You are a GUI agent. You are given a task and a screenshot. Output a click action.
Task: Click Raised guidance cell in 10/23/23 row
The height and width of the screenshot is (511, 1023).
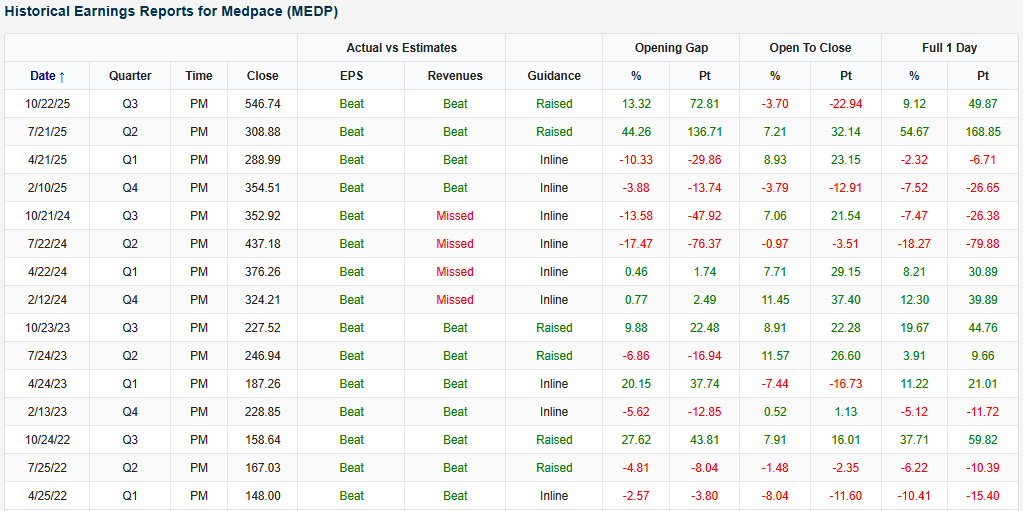[553, 327]
